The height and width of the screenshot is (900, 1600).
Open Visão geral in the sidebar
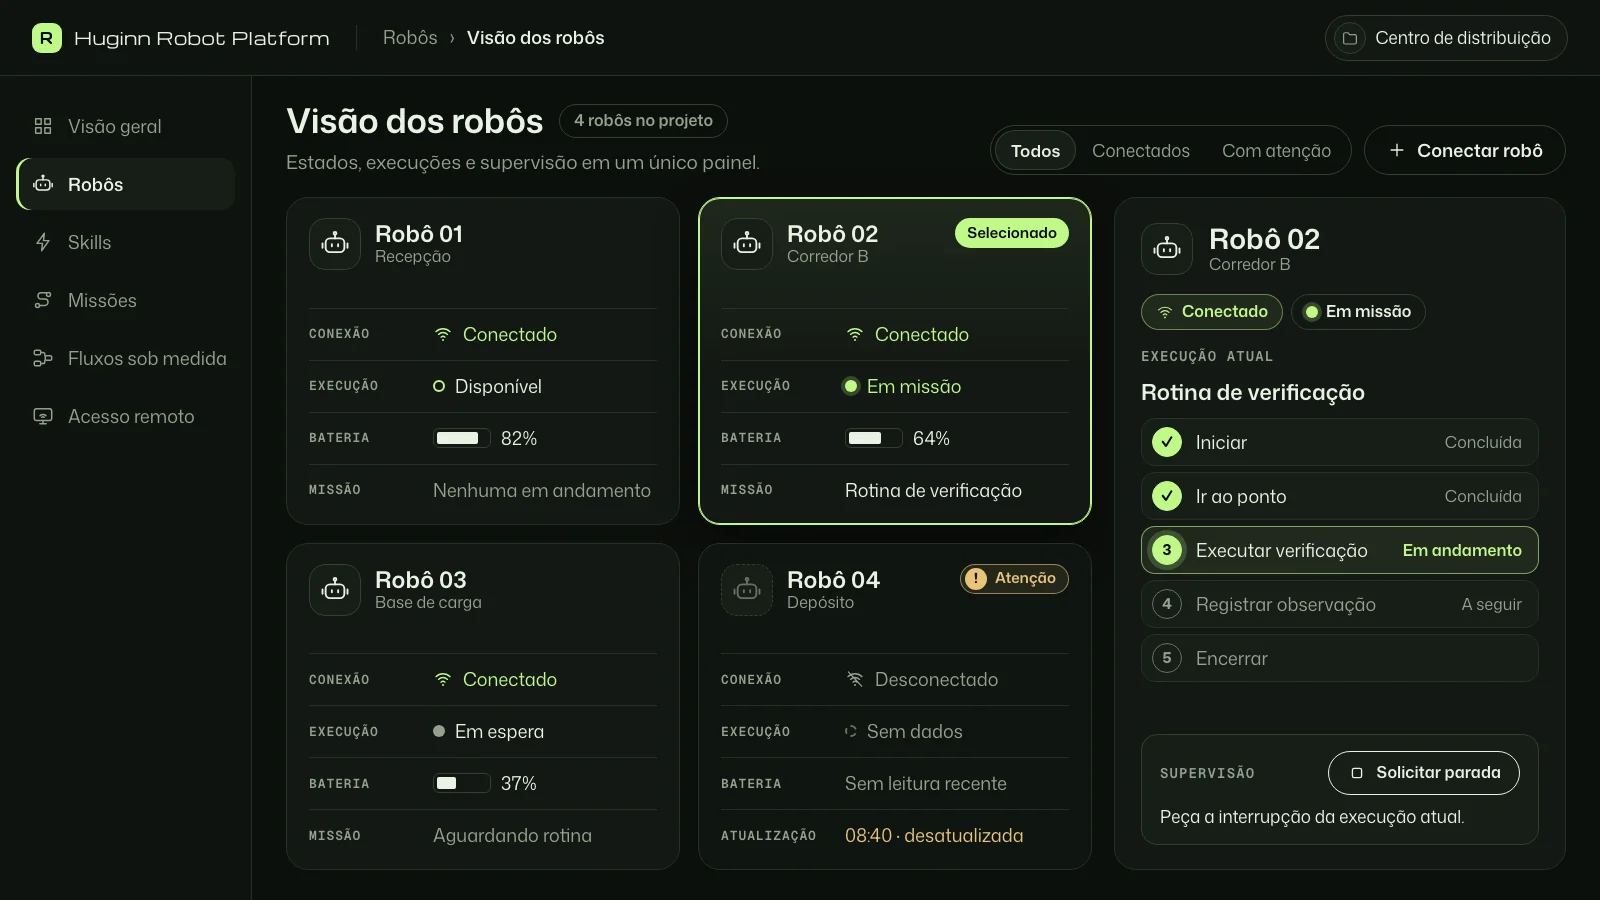pos(126,126)
